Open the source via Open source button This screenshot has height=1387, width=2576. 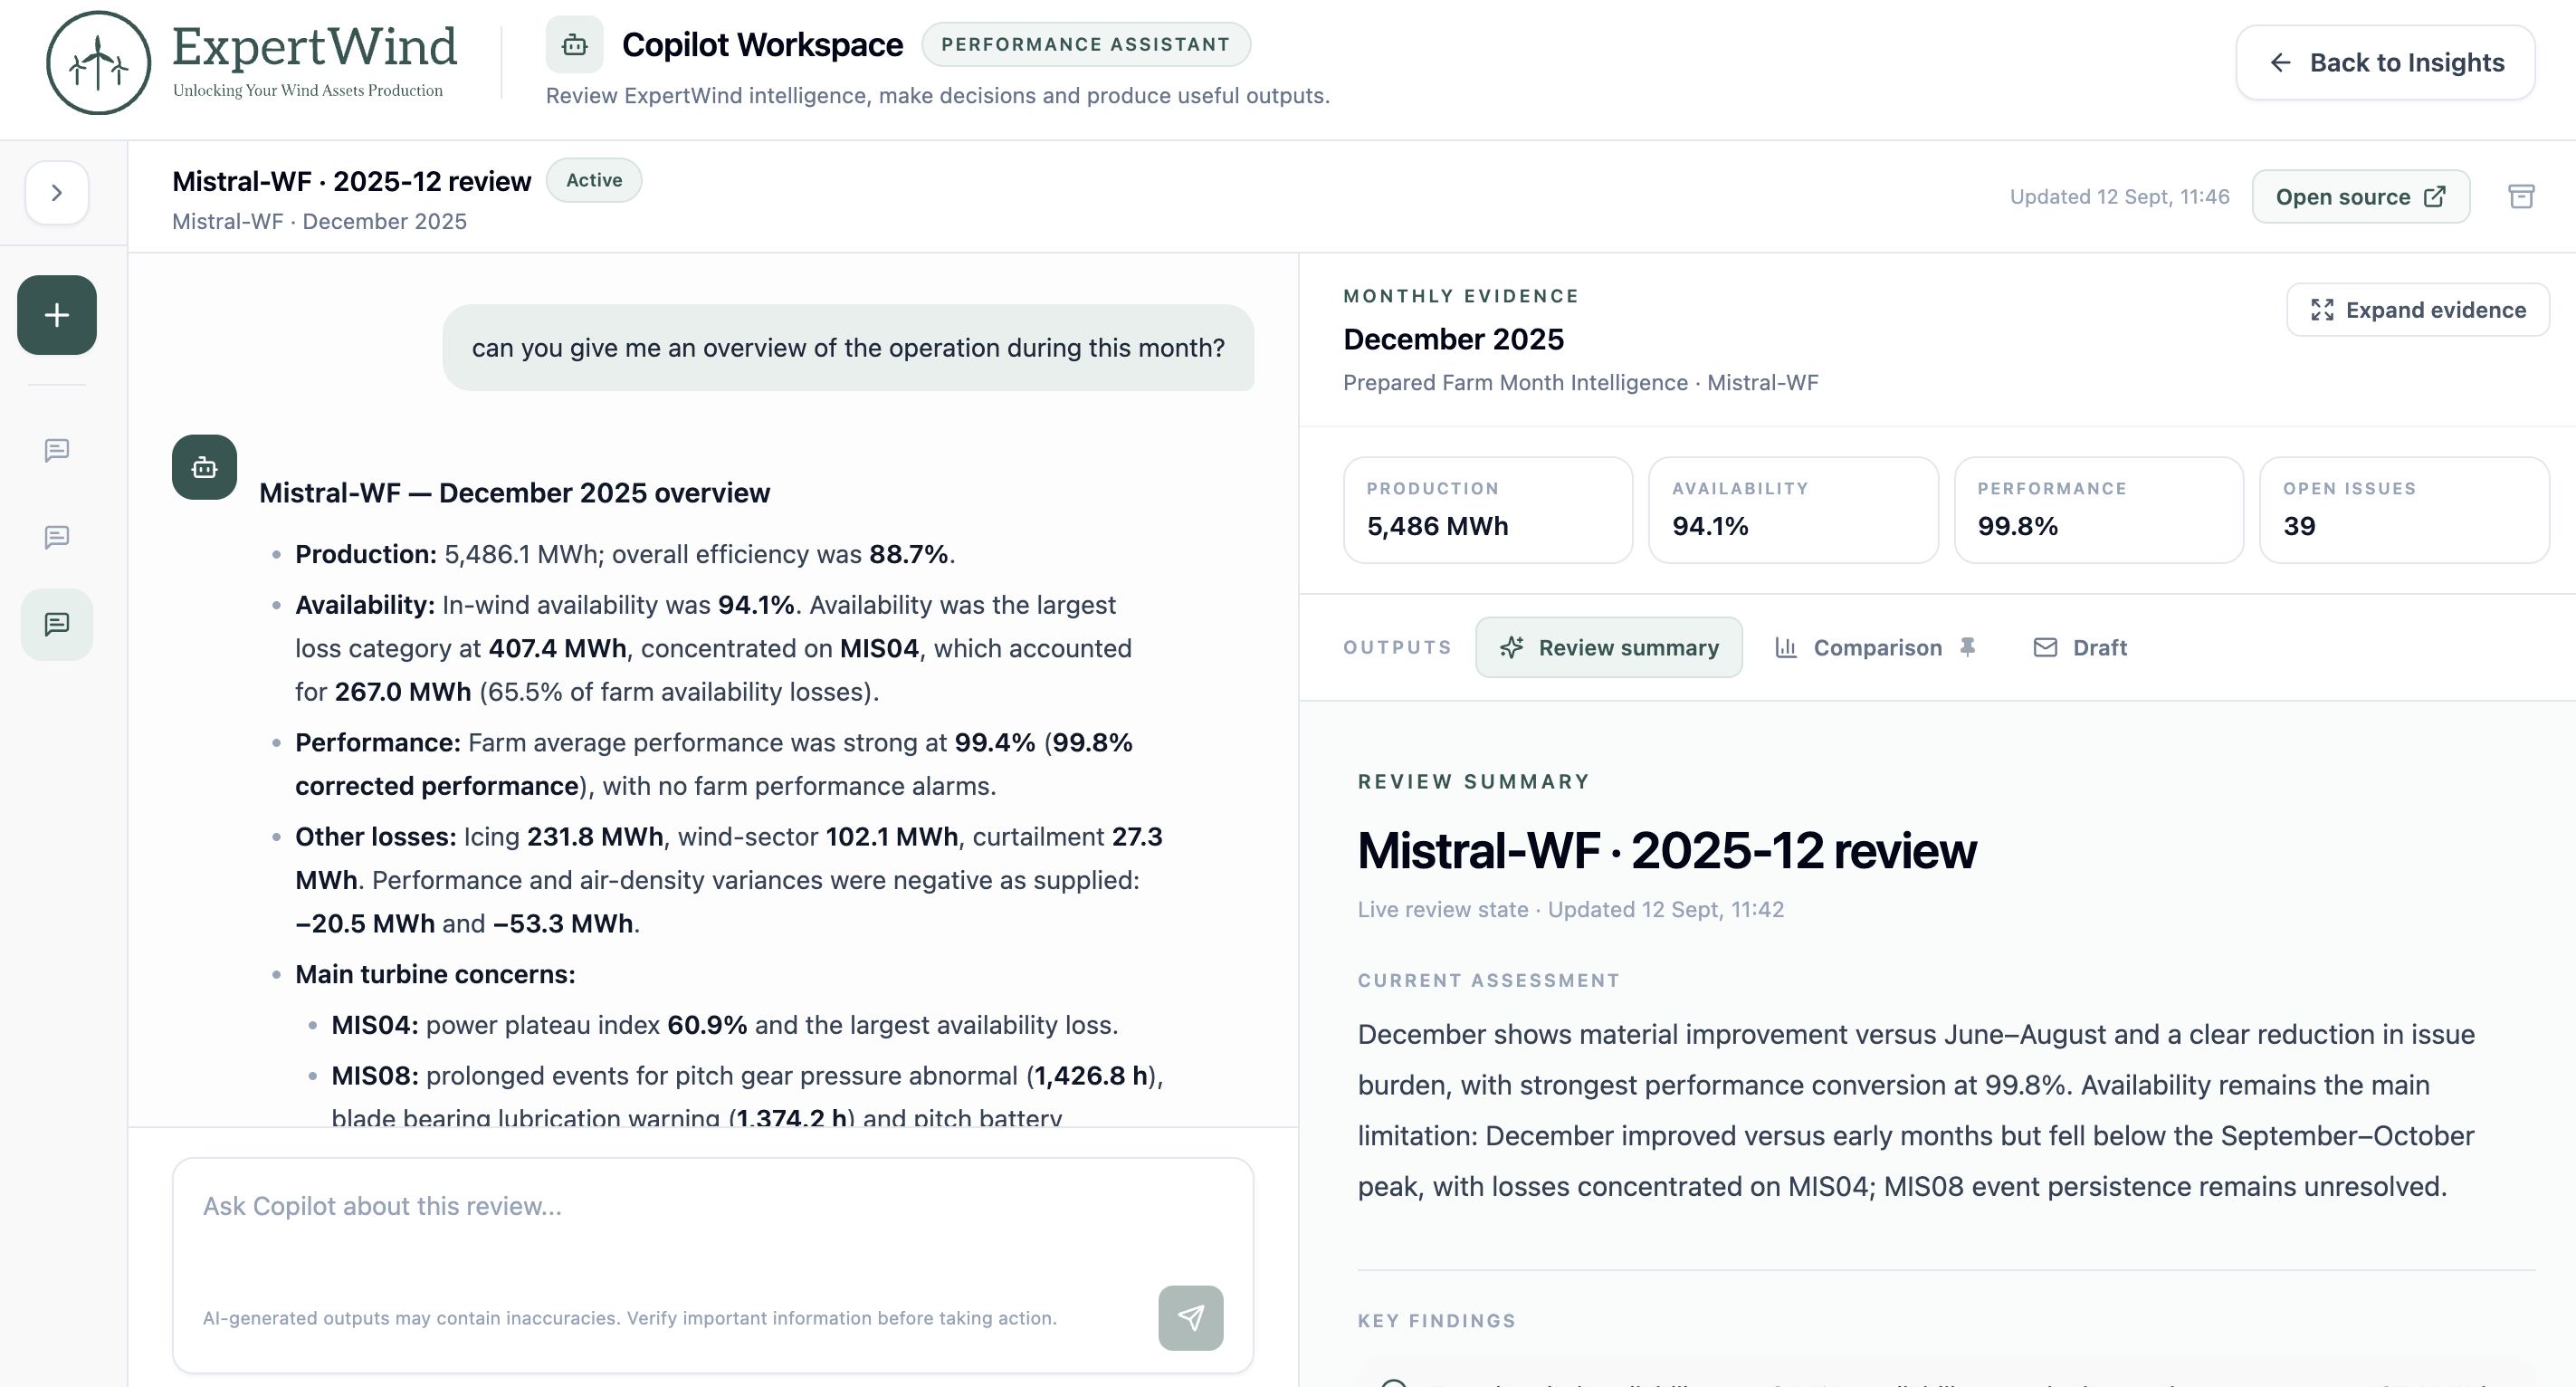[x=2360, y=197]
